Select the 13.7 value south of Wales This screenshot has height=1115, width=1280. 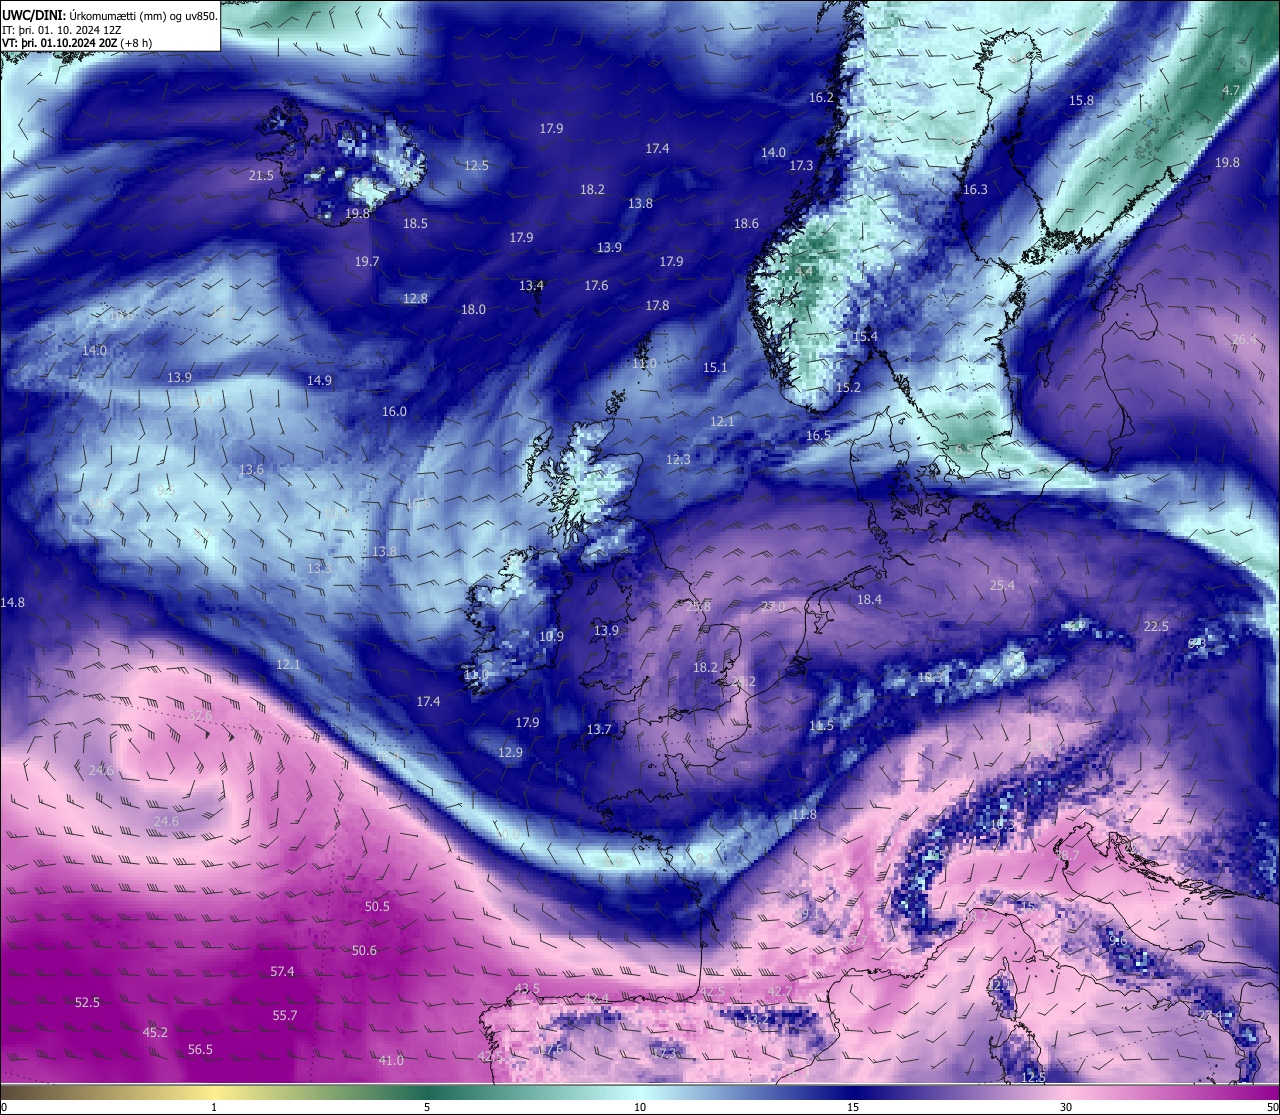(x=598, y=730)
